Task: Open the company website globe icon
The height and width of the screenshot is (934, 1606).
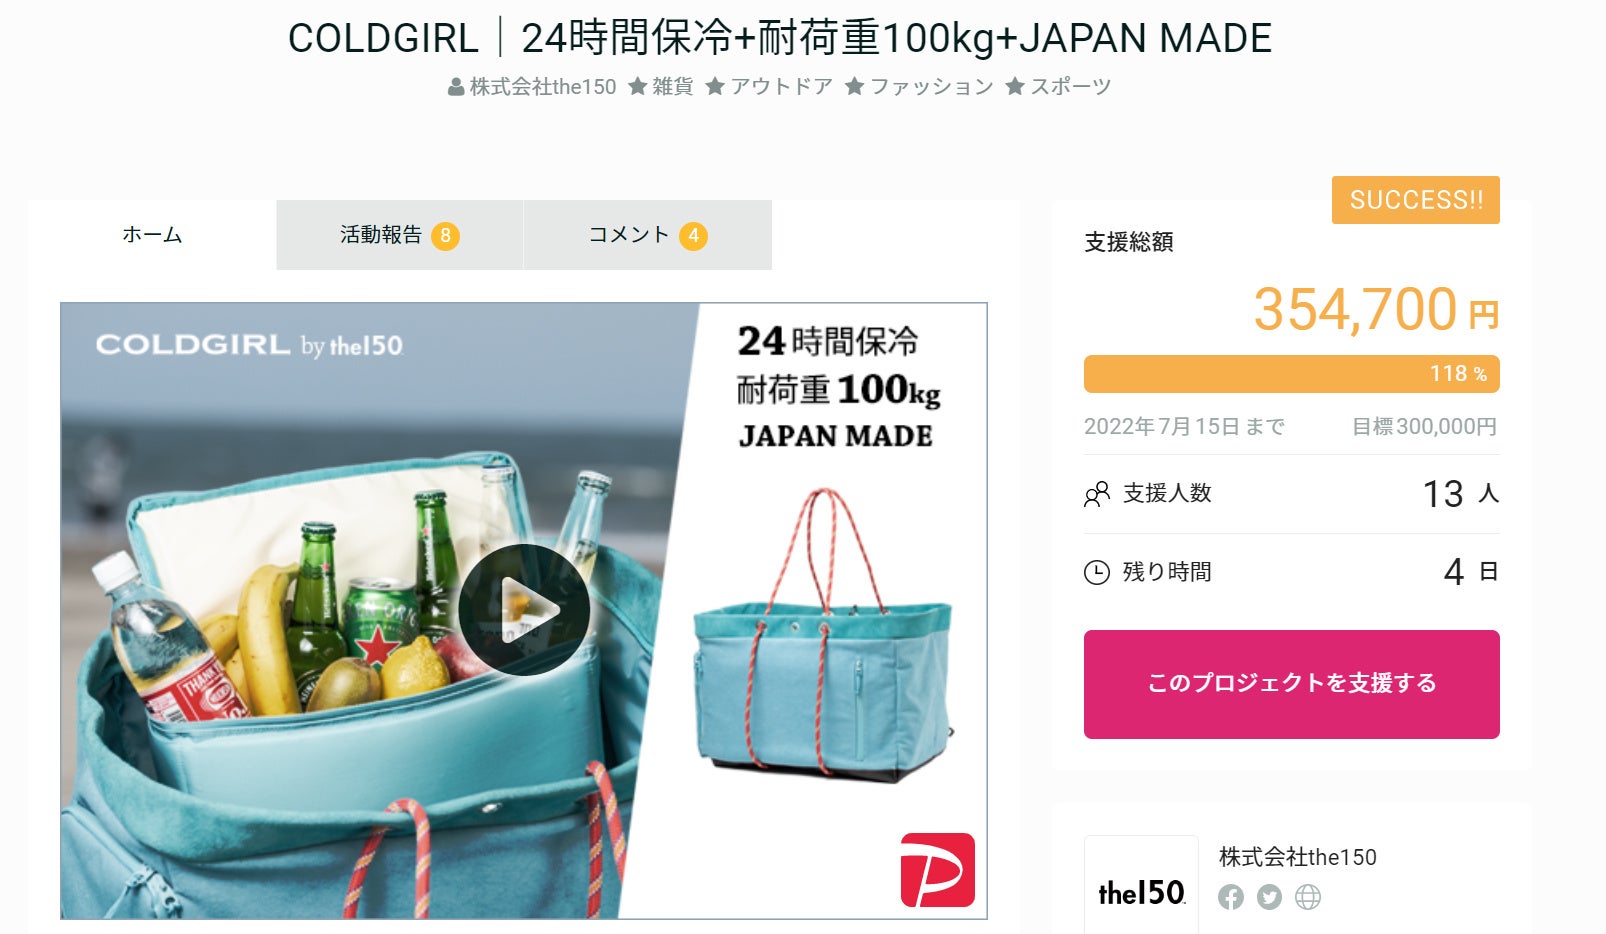Action: pos(1308,897)
